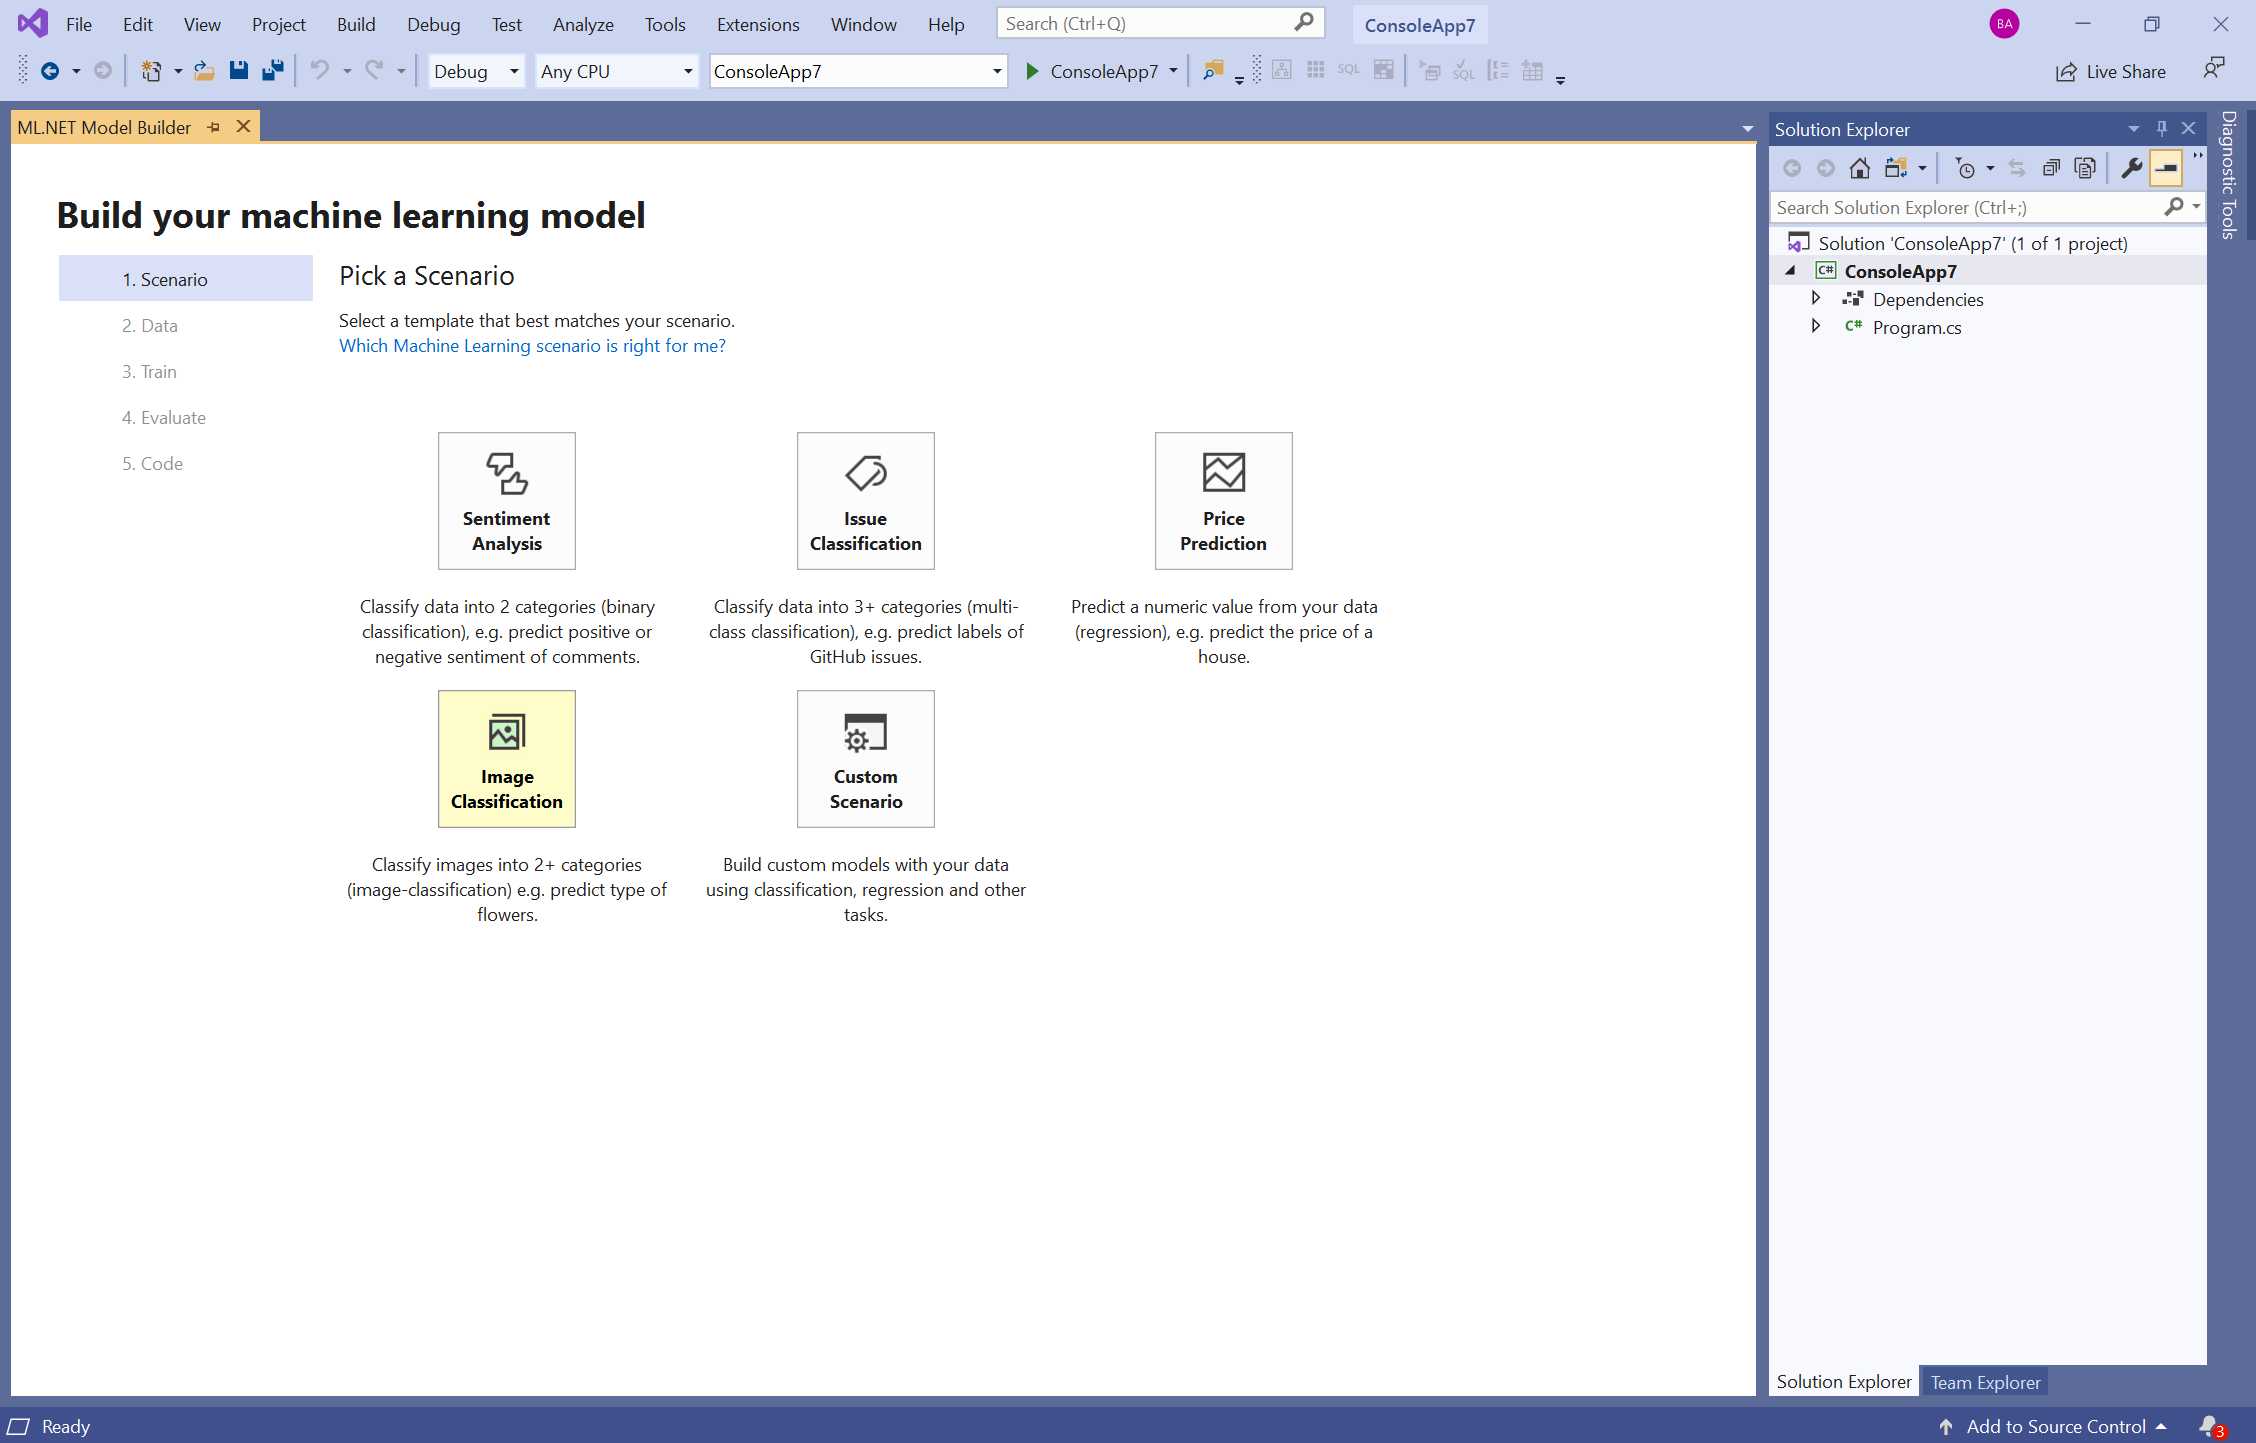The width and height of the screenshot is (2256, 1443).
Task: Click the Navigate Backward arrow icon
Action: (49, 71)
